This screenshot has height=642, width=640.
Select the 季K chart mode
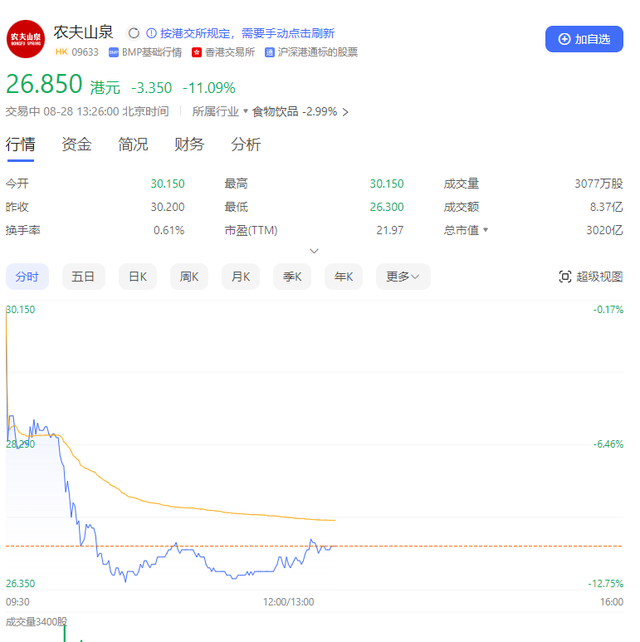tap(292, 277)
